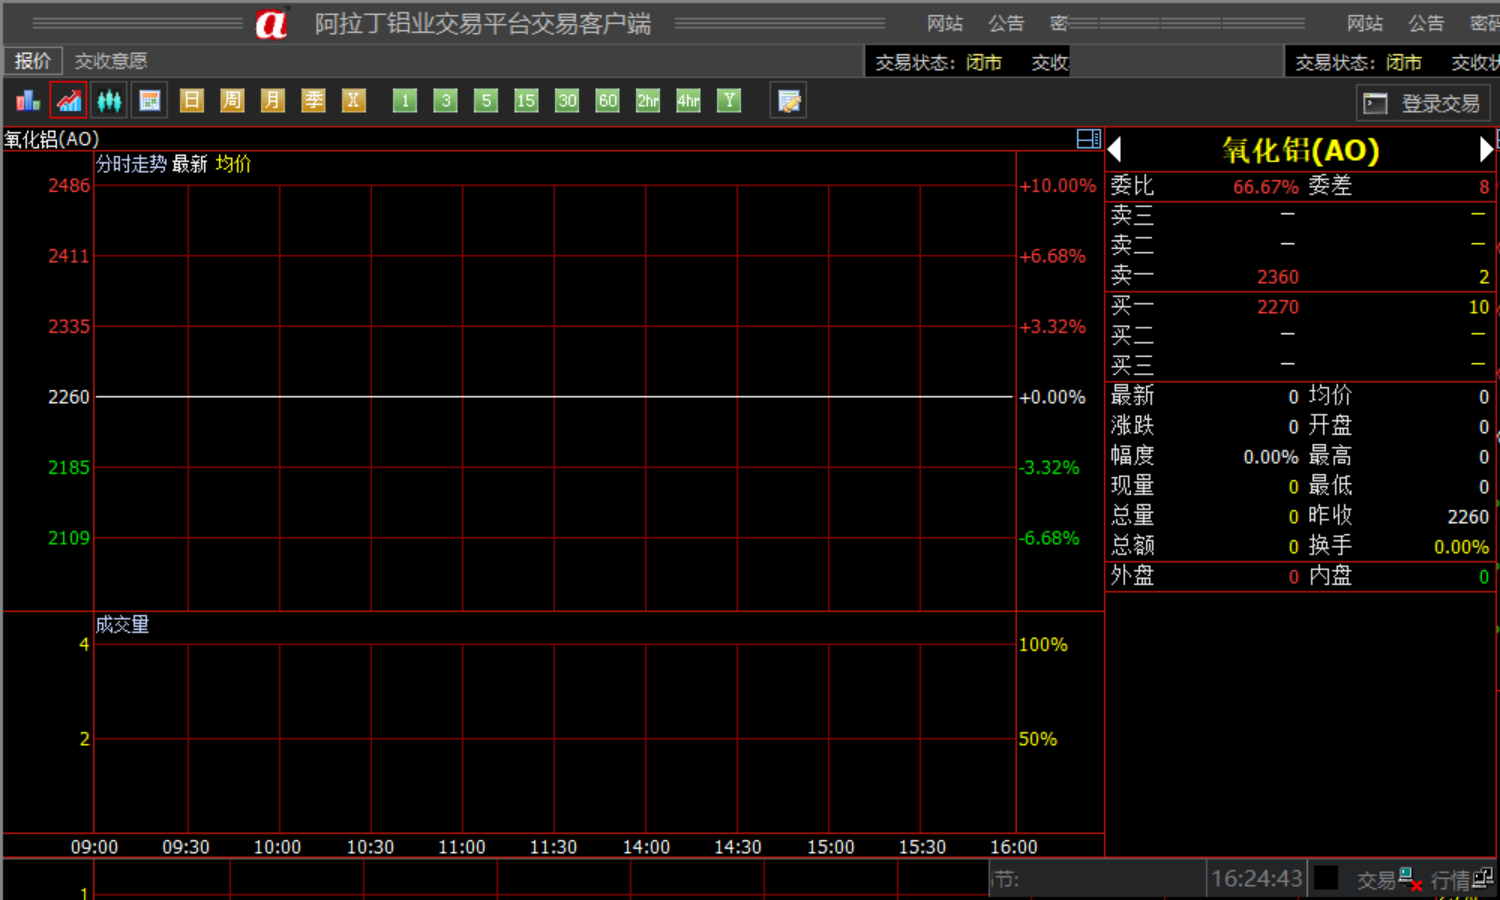Viewport: 1500px width, 900px height.
Task: Click the 登录交易 login trading button
Action: (x=1423, y=103)
